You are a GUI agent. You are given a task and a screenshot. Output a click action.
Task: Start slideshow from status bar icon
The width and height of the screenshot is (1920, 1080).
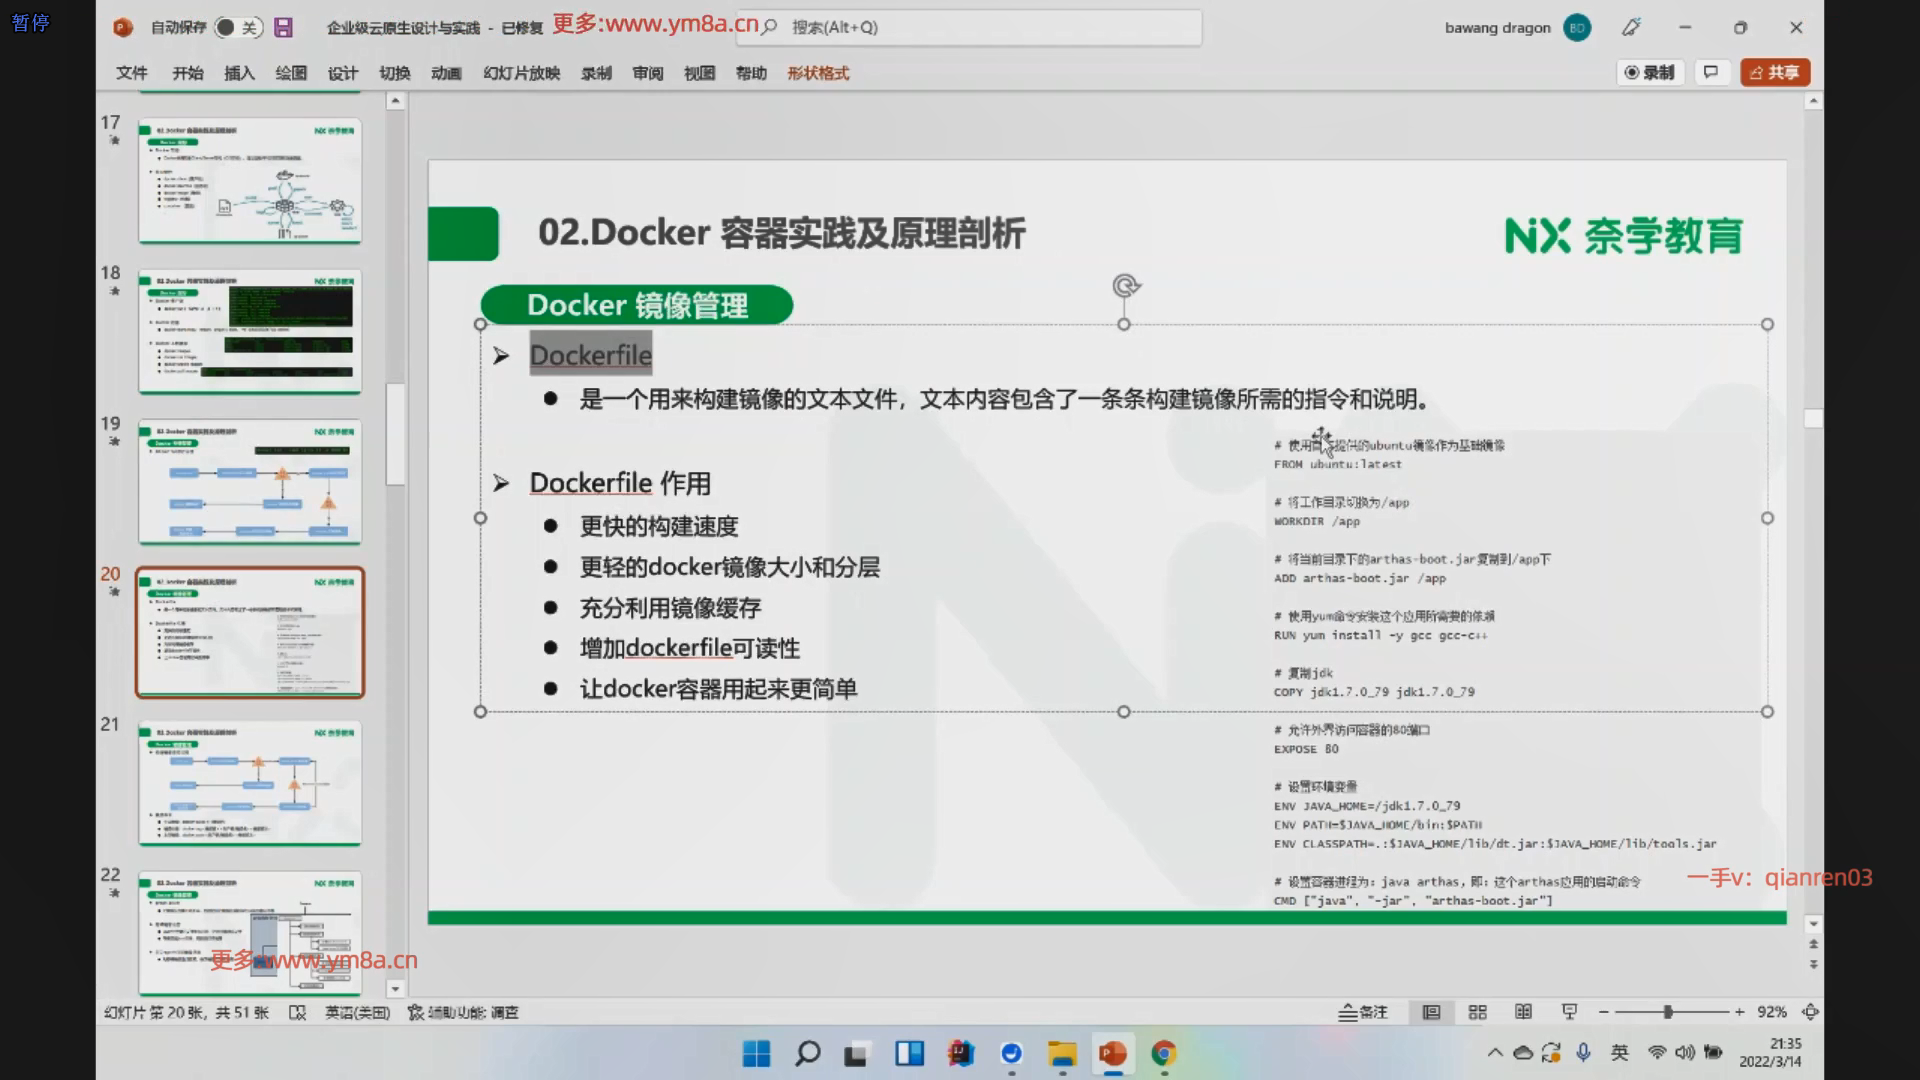[1569, 1012]
